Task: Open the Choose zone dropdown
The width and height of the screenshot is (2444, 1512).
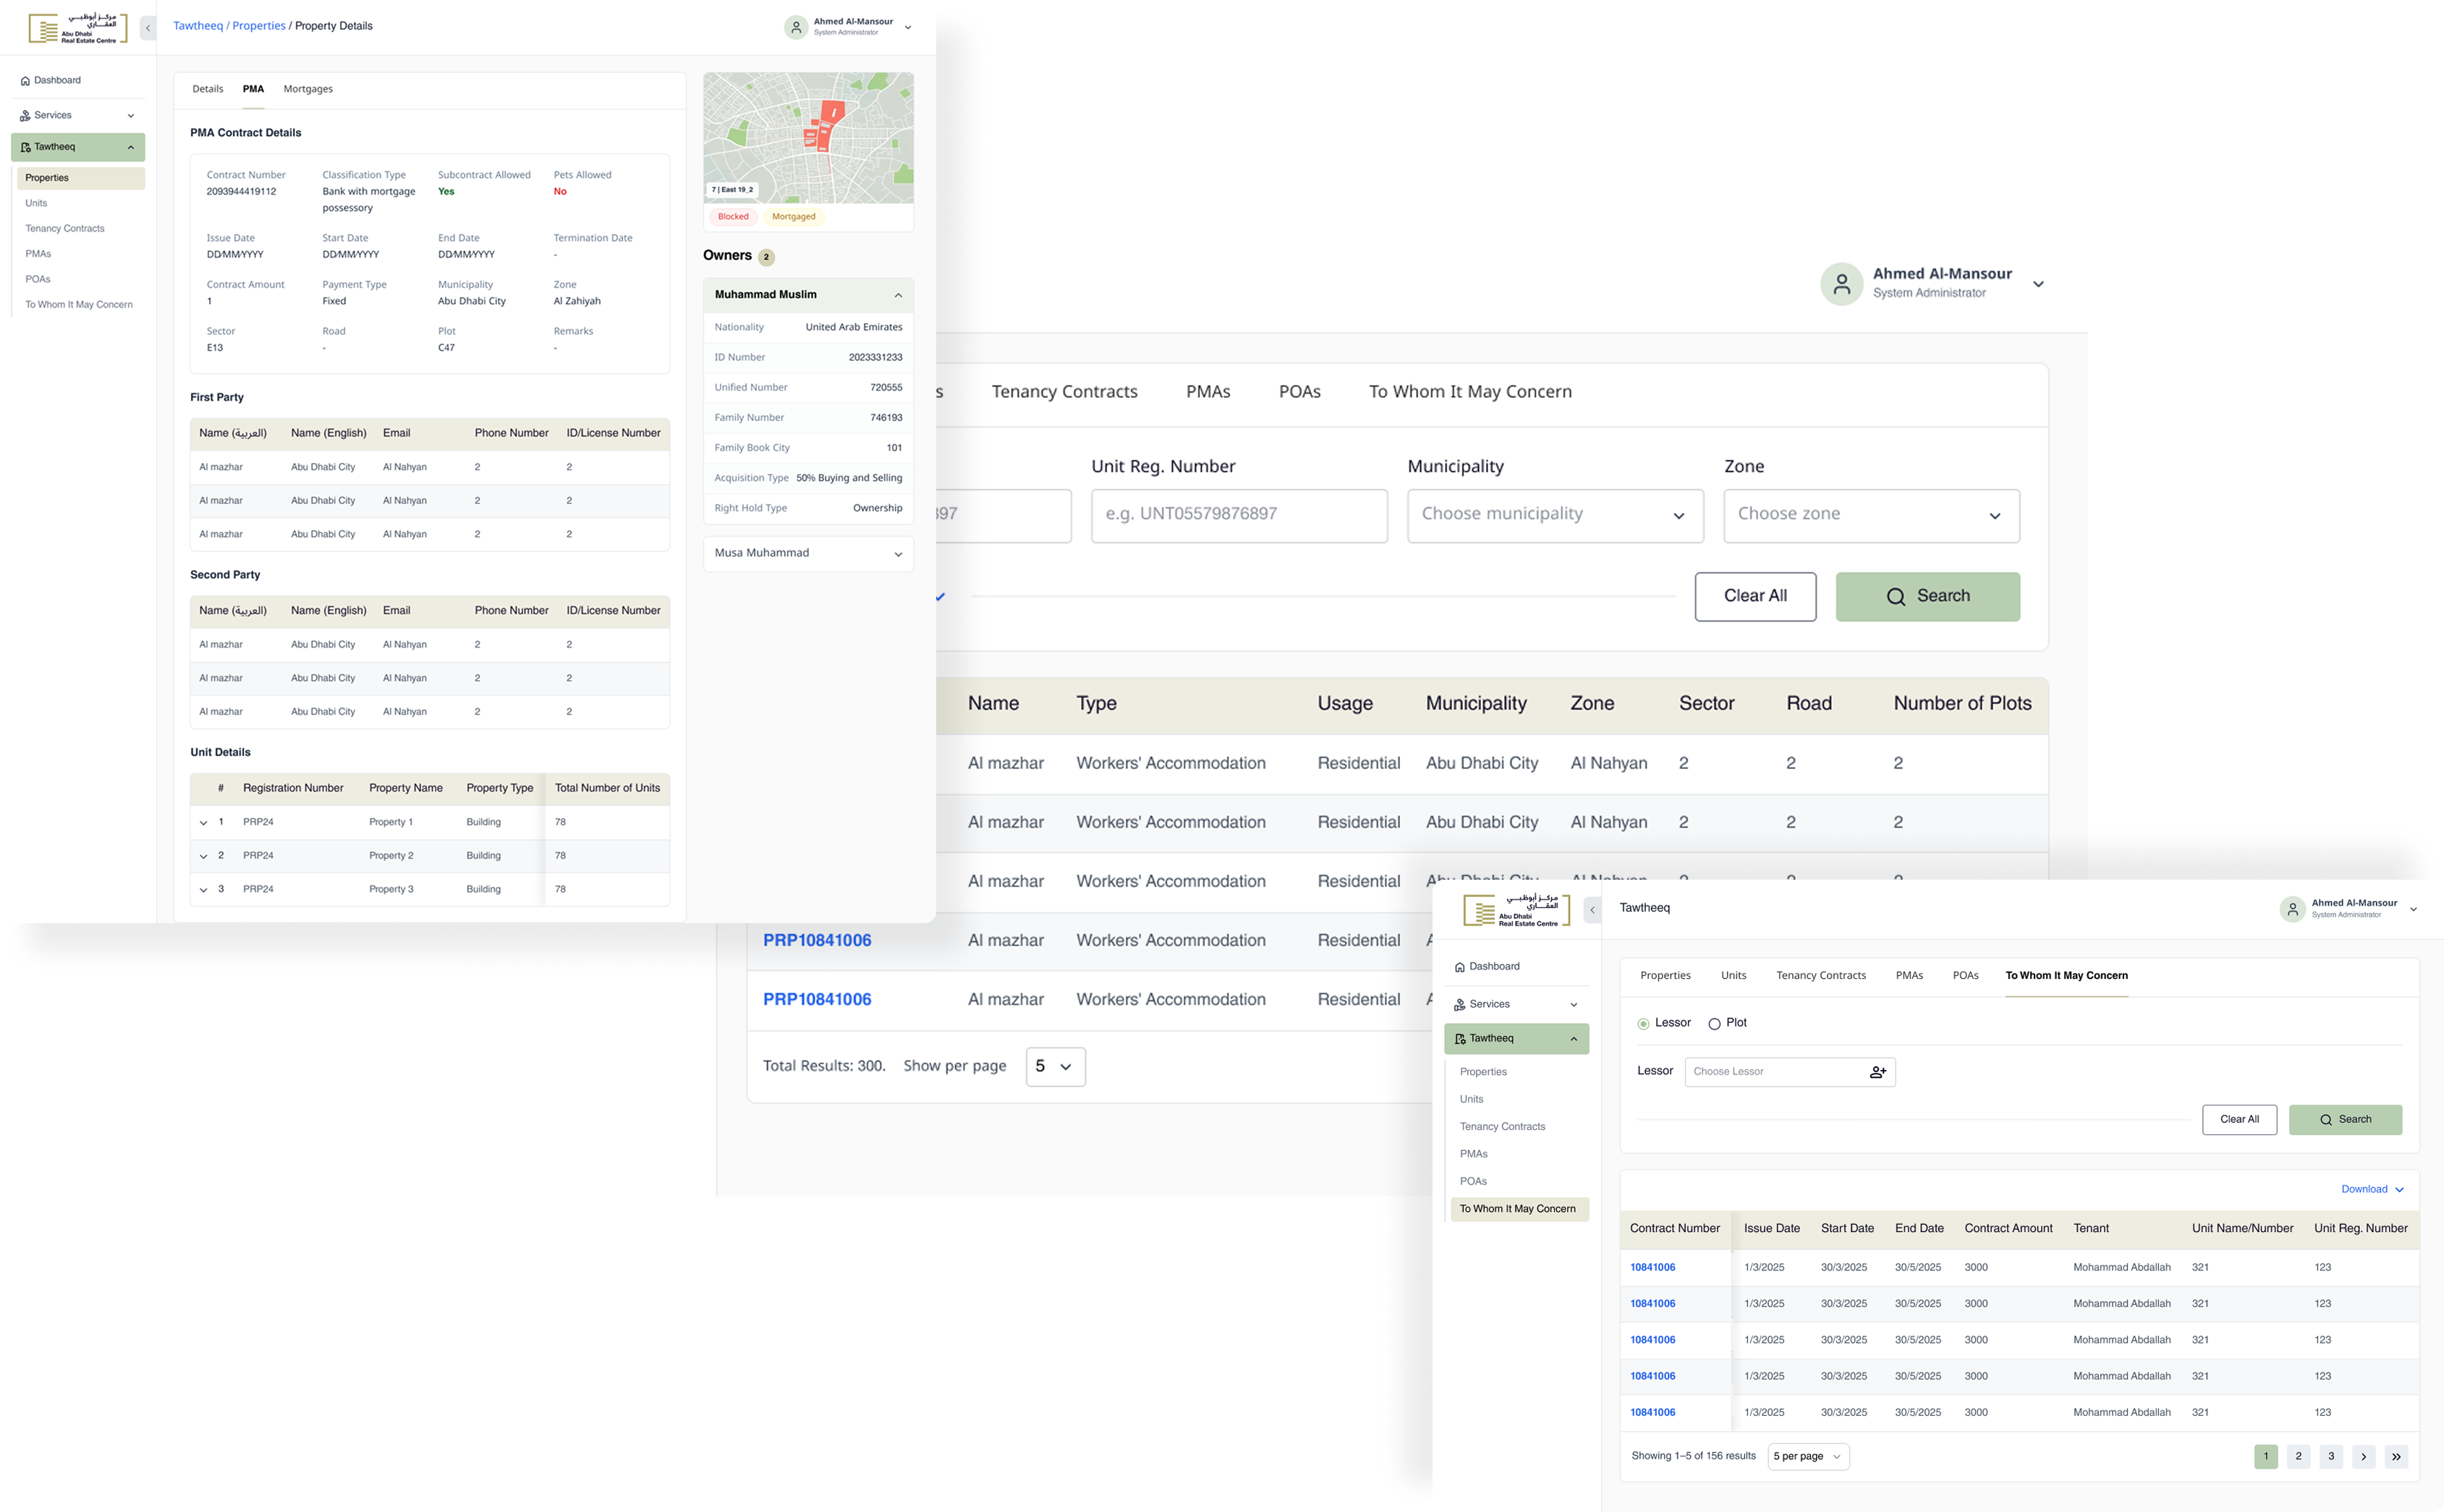Action: (x=1871, y=515)
